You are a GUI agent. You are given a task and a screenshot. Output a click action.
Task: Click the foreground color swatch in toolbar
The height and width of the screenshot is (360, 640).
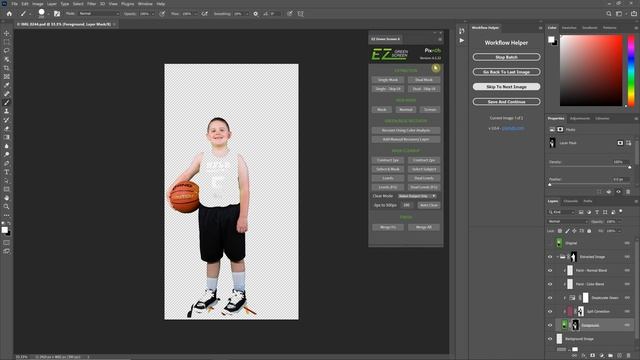[4, 230]
